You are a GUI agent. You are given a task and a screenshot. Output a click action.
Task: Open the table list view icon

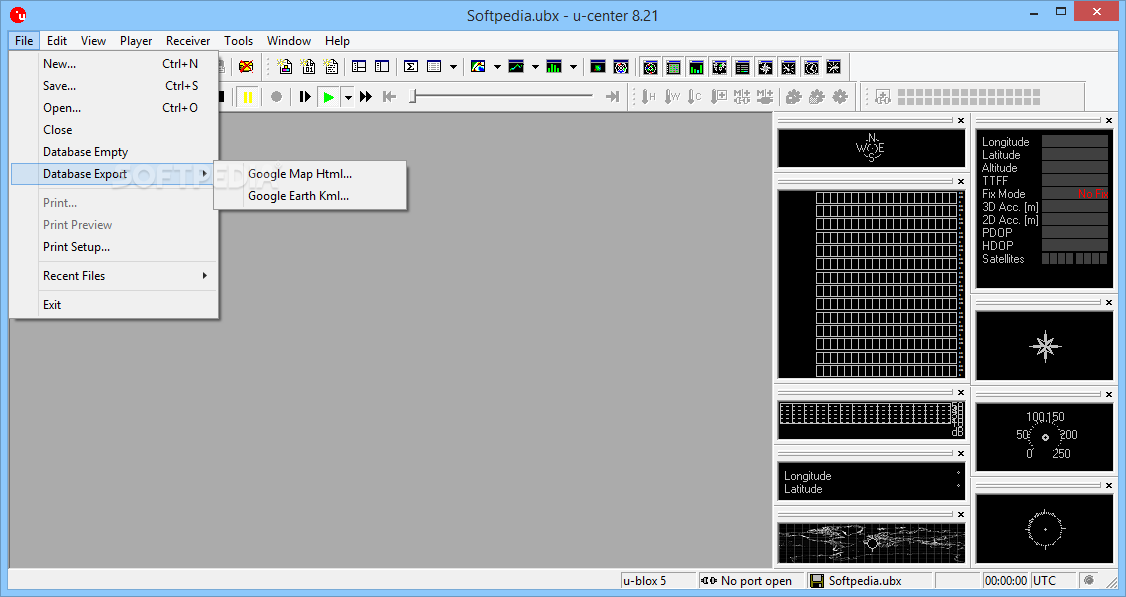coord(434,67)
